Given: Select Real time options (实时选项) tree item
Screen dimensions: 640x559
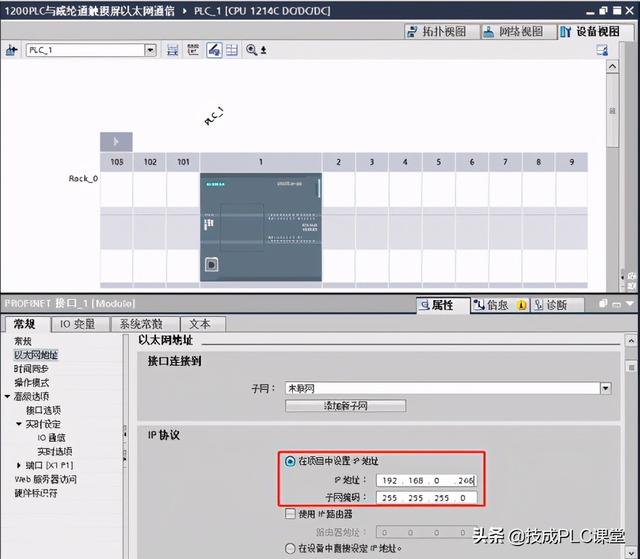Looking at the screenshot, I should [x=55, y=451].
